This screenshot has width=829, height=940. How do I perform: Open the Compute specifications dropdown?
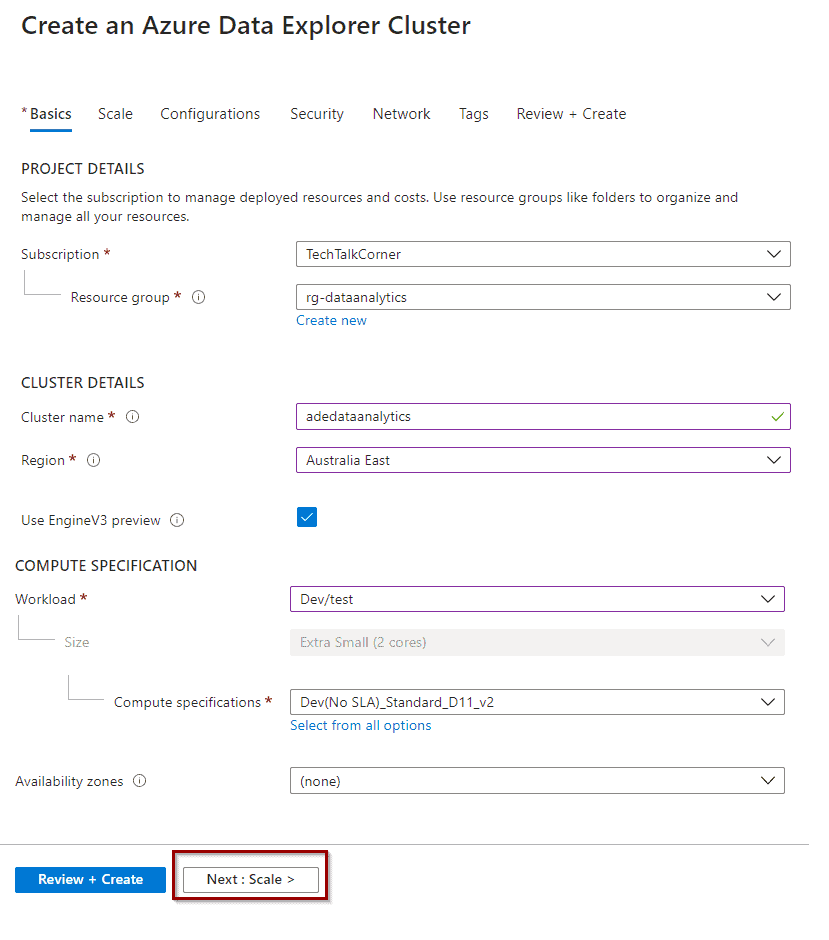[537, 702]
